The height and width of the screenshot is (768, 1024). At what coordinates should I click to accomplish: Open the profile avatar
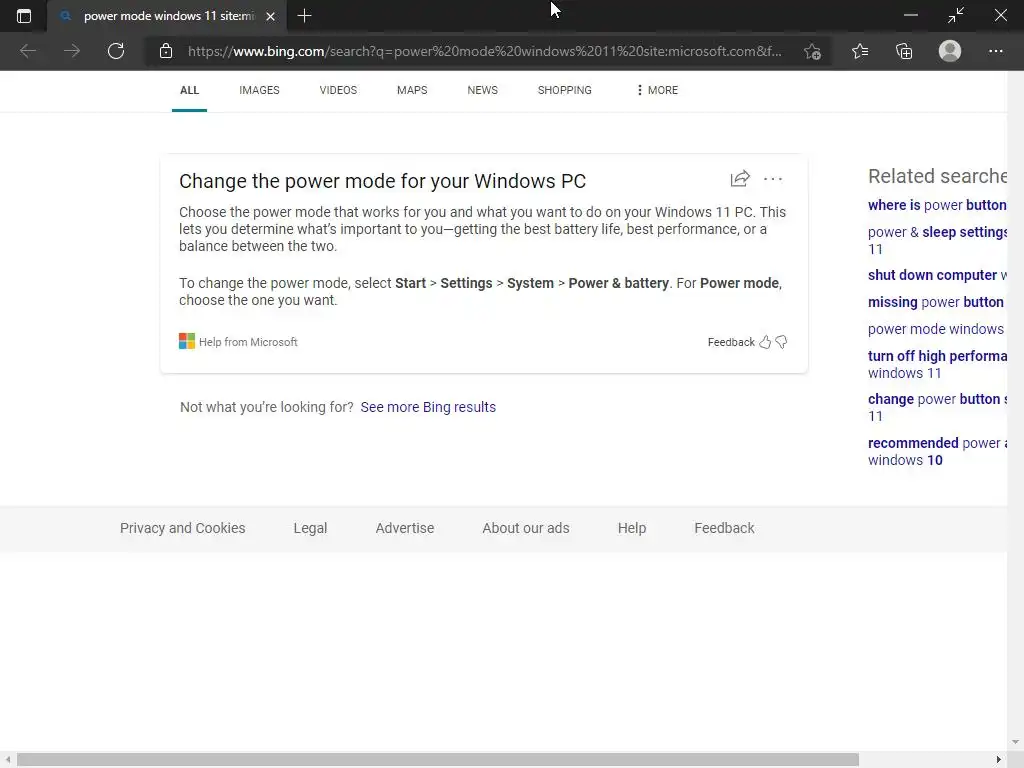click(950, 51)
